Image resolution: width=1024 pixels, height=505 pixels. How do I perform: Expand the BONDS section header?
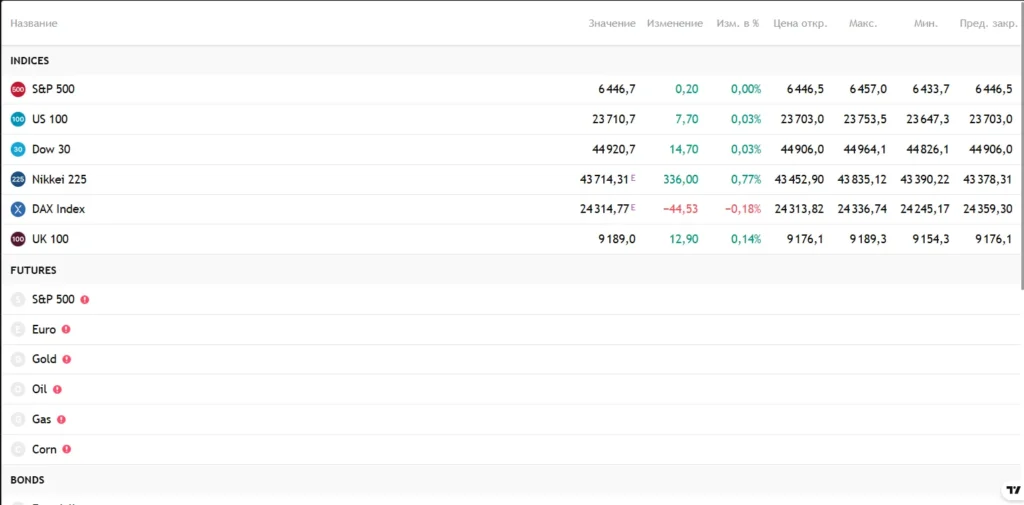coord(27,480)
